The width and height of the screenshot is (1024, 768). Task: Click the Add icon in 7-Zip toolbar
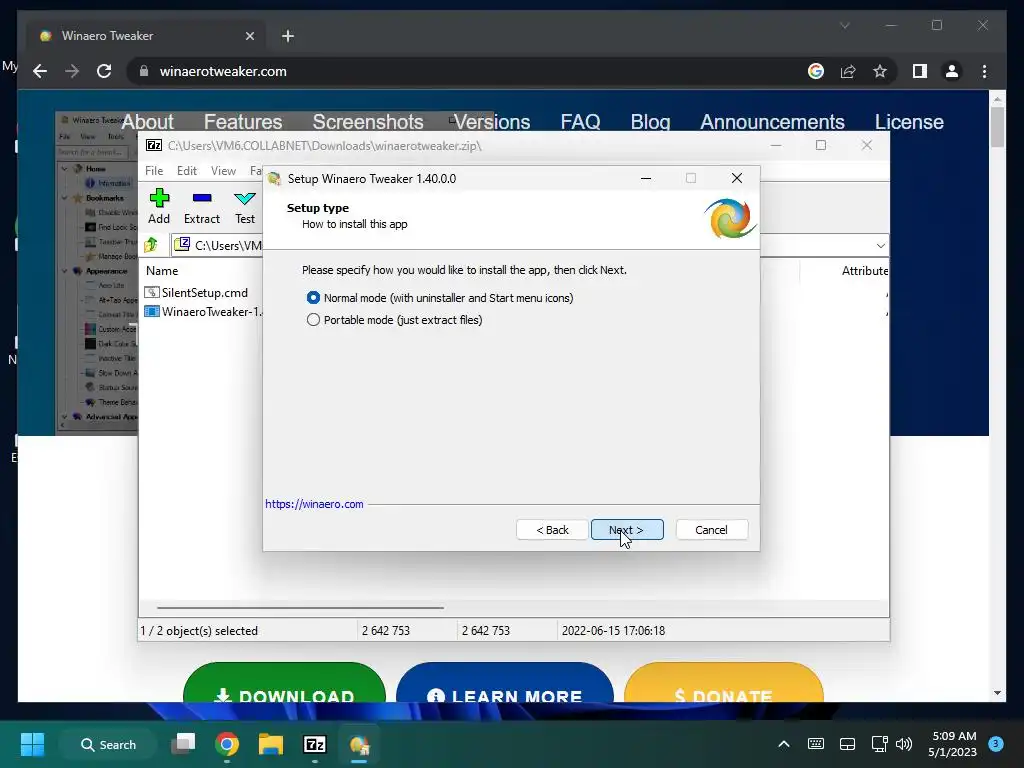159,198
